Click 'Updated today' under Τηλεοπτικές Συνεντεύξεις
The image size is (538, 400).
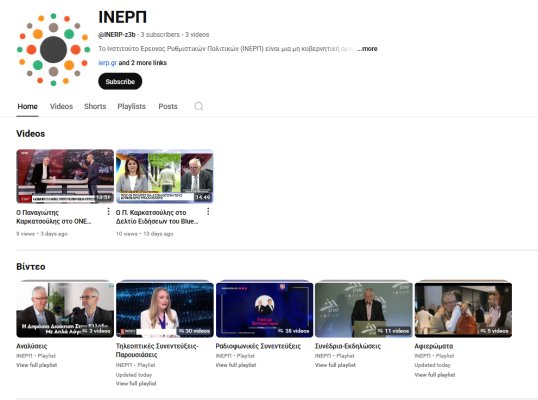[134, 375]
